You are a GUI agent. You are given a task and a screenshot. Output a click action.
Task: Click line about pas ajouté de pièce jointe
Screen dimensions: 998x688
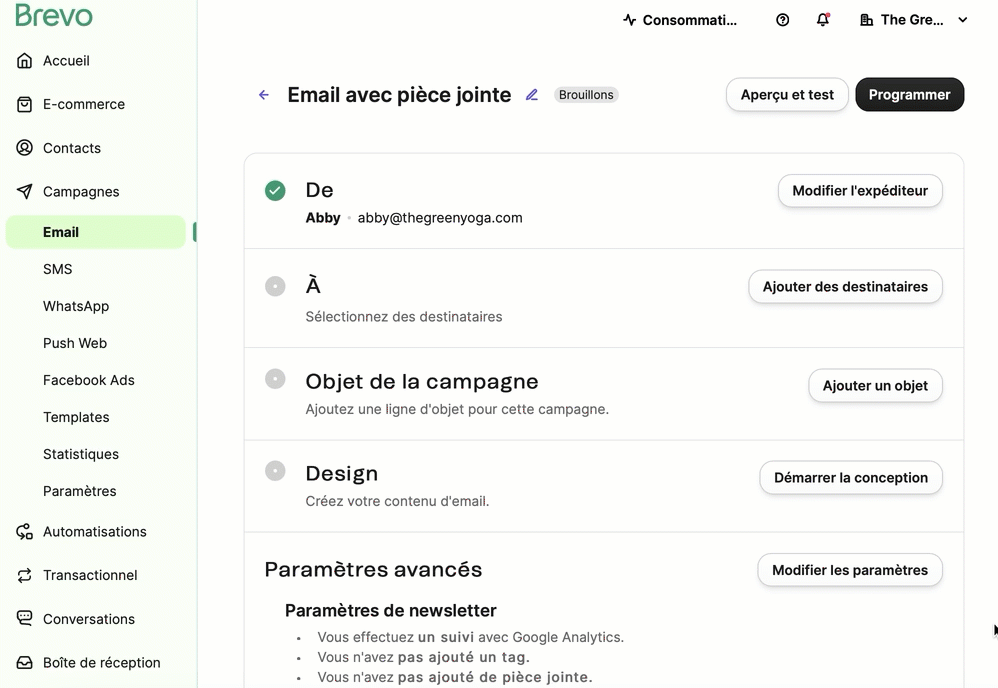tap(454, 677)
